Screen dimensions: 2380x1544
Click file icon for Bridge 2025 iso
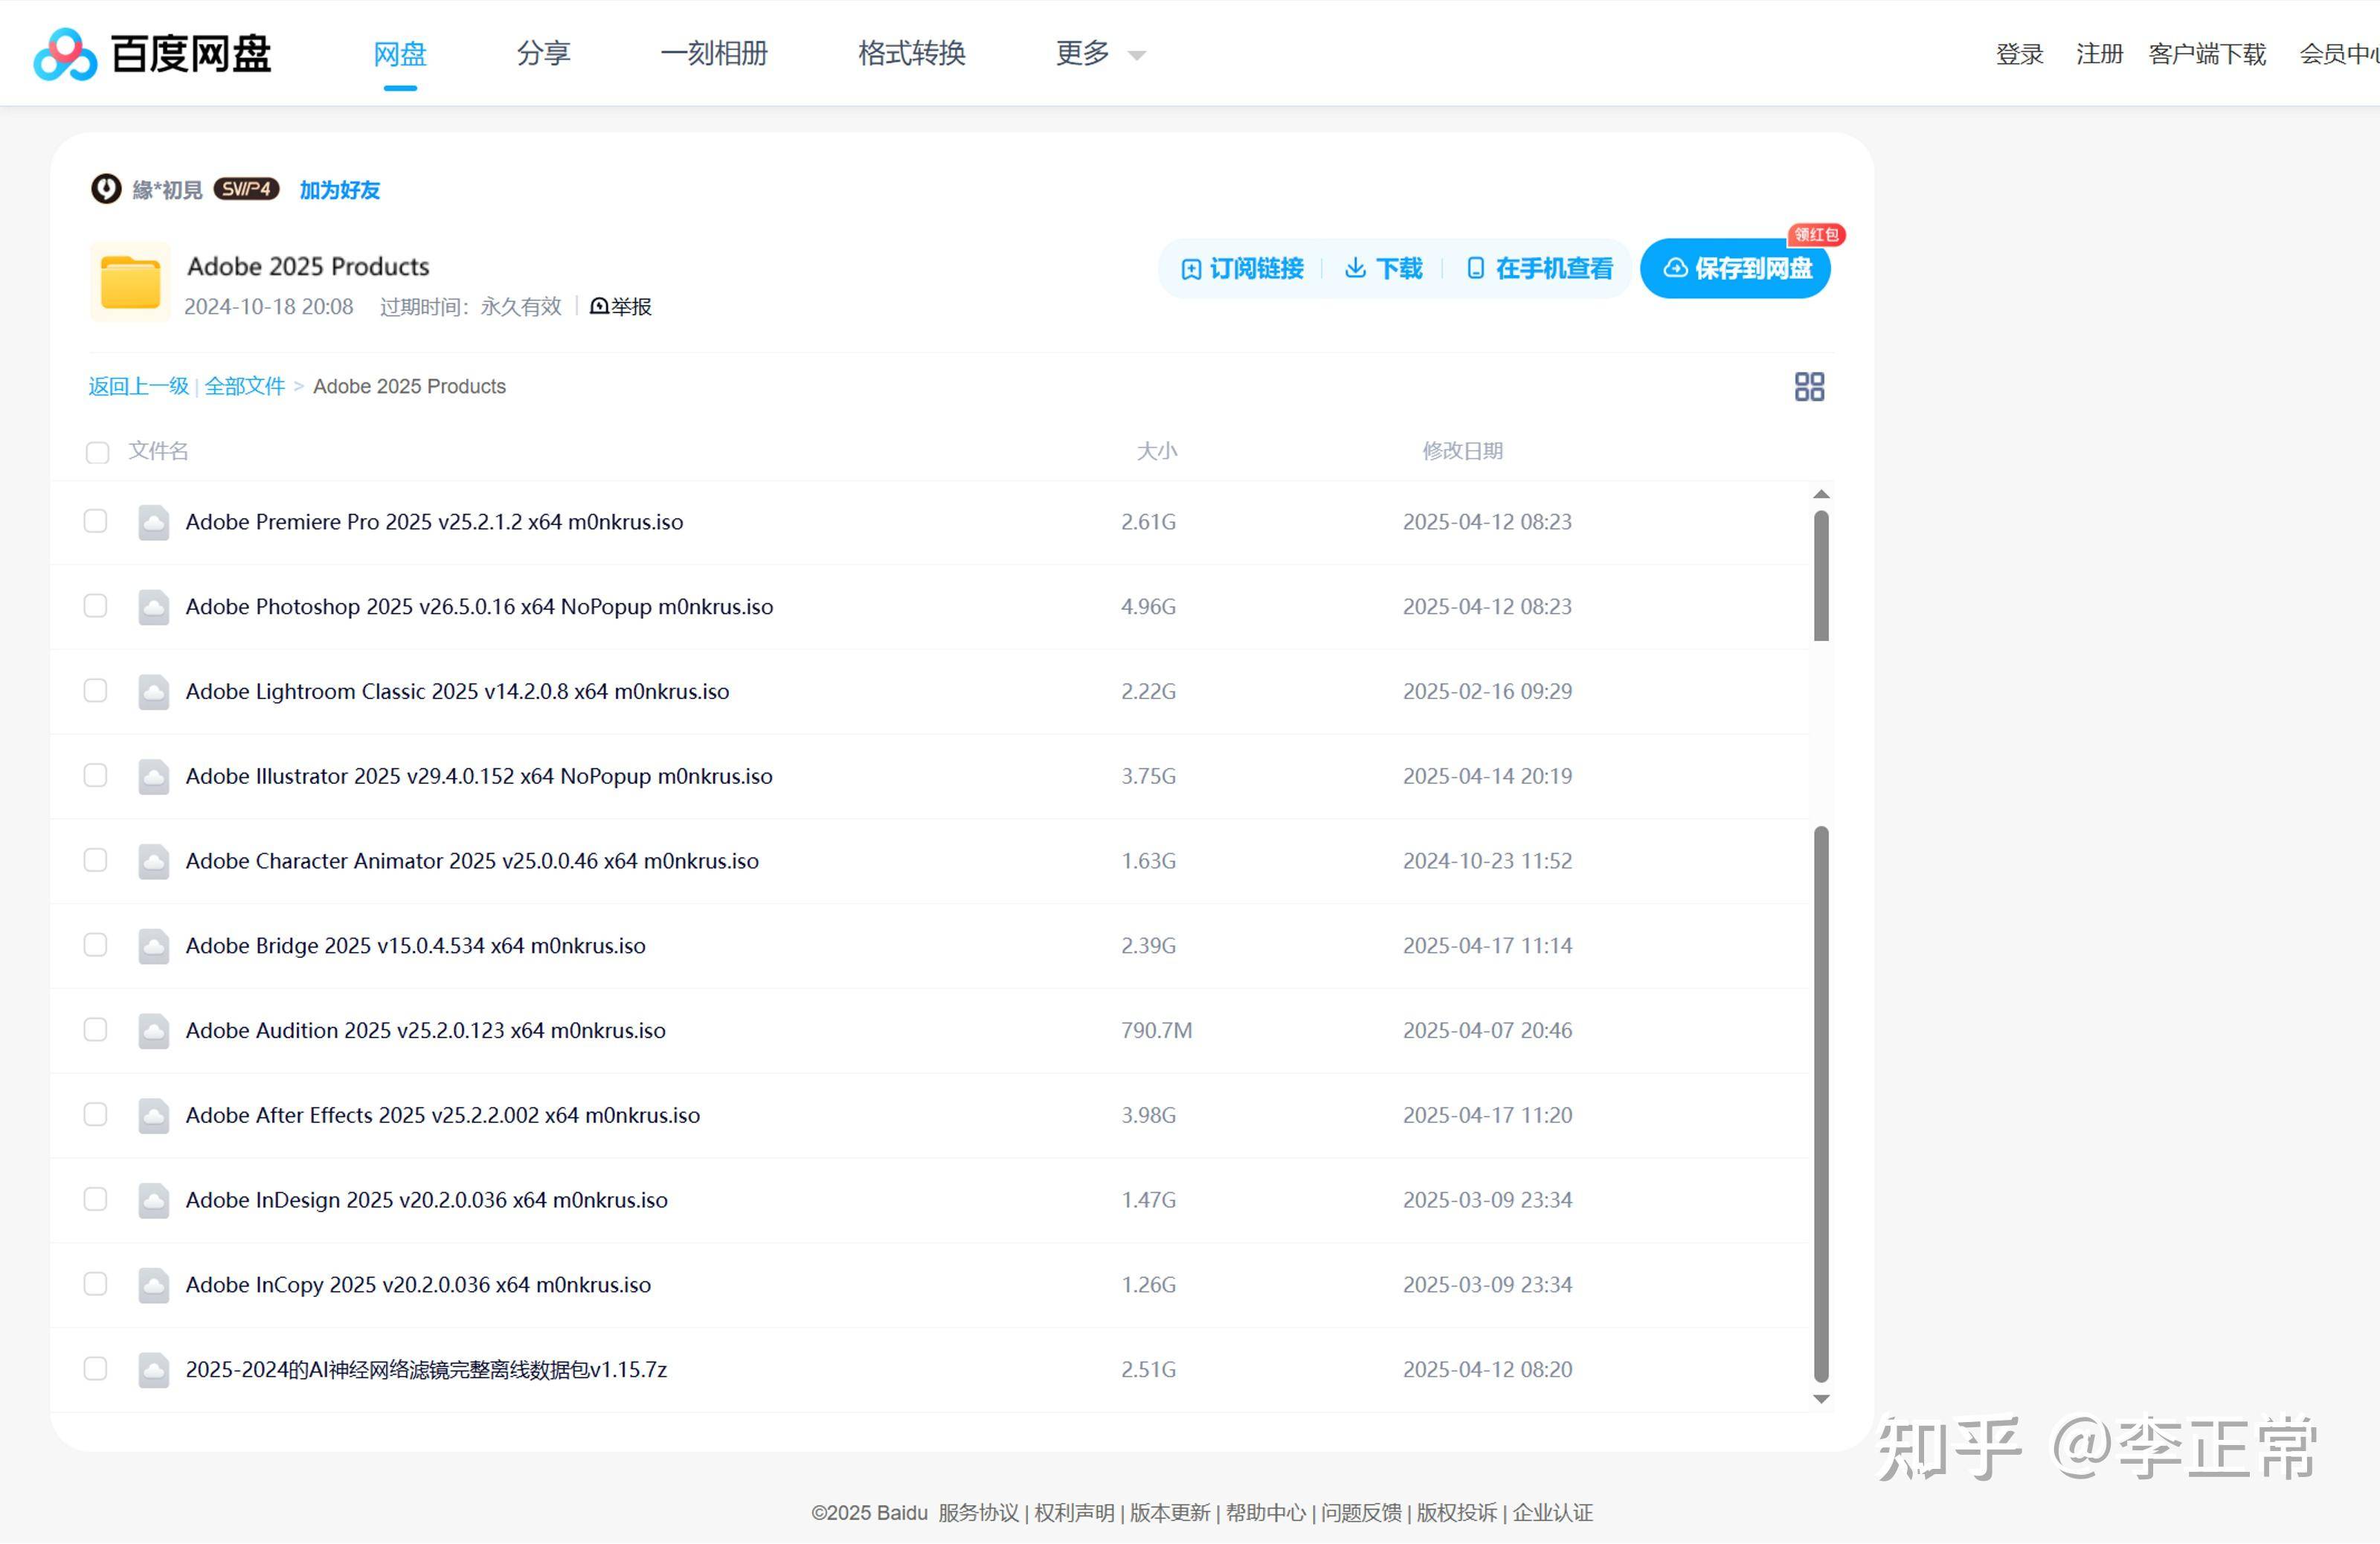pyautogui.click(x=153, y=946)
